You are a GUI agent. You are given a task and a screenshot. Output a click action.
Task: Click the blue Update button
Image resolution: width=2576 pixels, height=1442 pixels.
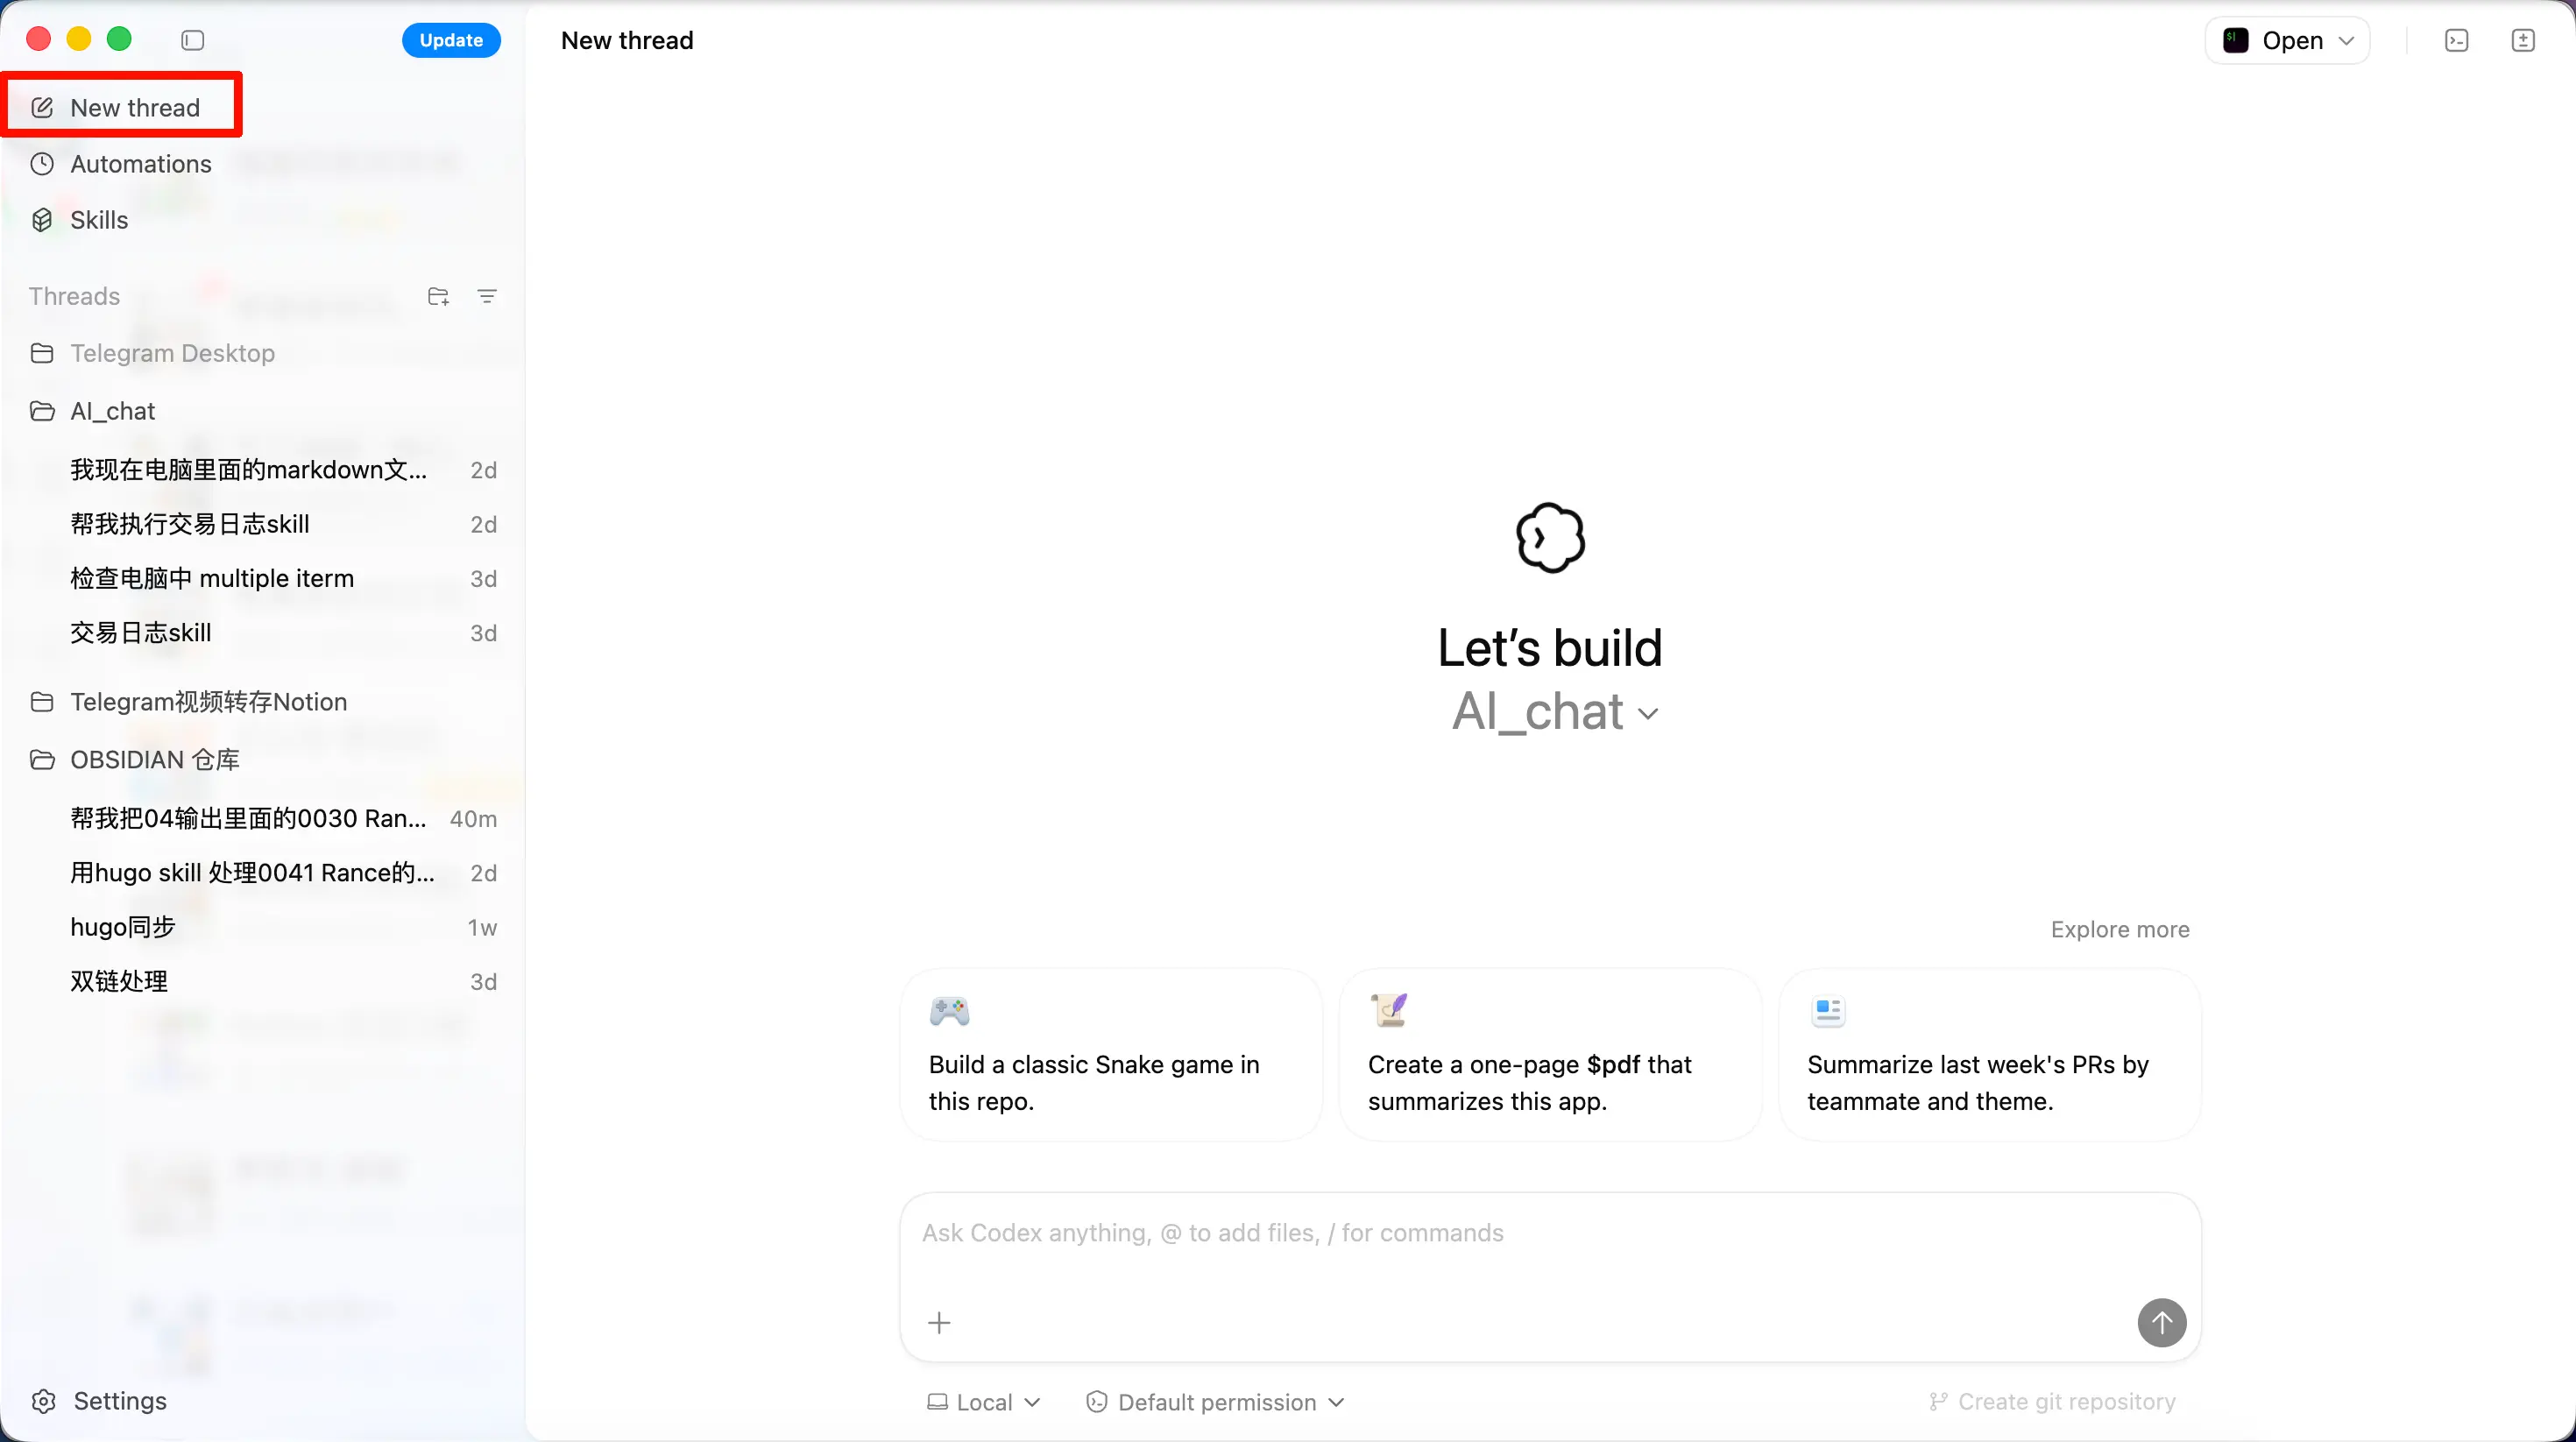tap(451, 40)
